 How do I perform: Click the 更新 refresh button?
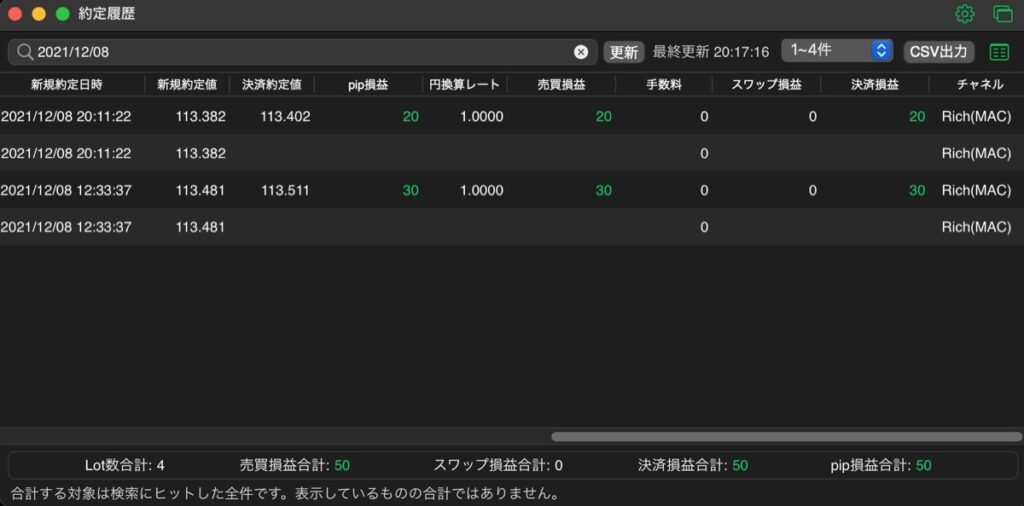coord(624,52)
